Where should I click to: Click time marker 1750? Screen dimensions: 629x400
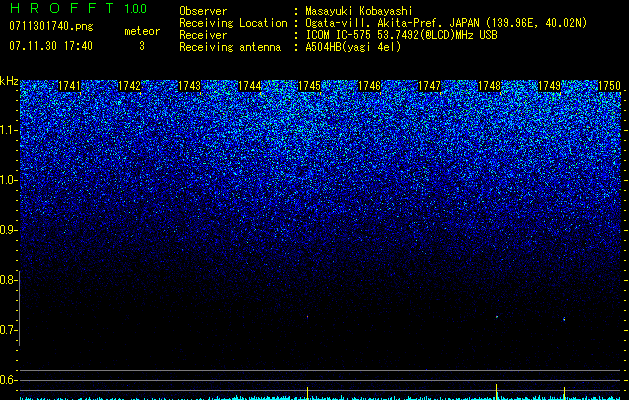(609, 86)
